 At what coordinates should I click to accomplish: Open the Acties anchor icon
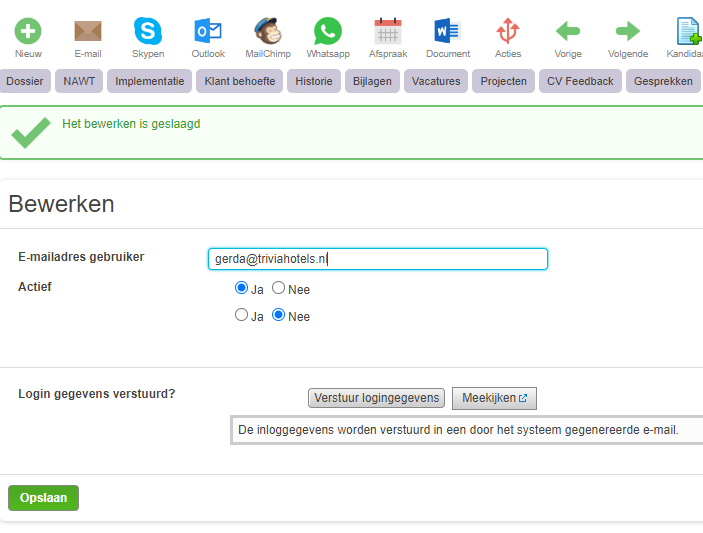pos(508,31)
